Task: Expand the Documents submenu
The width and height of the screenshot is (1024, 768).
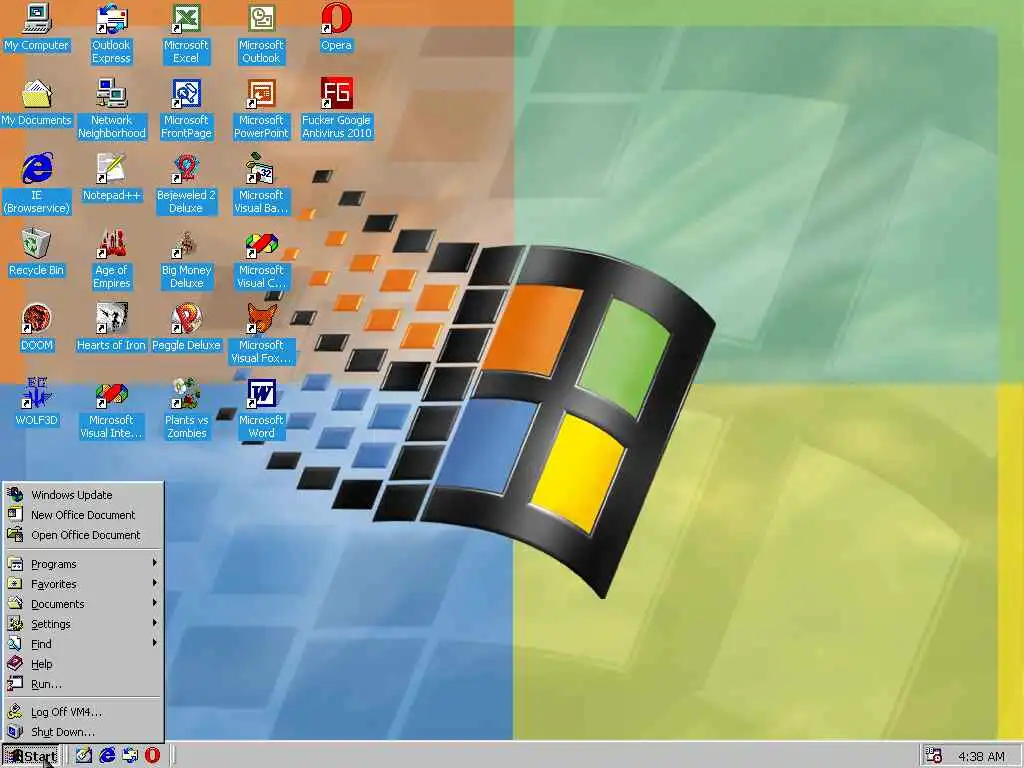Action: pos(83,604)
